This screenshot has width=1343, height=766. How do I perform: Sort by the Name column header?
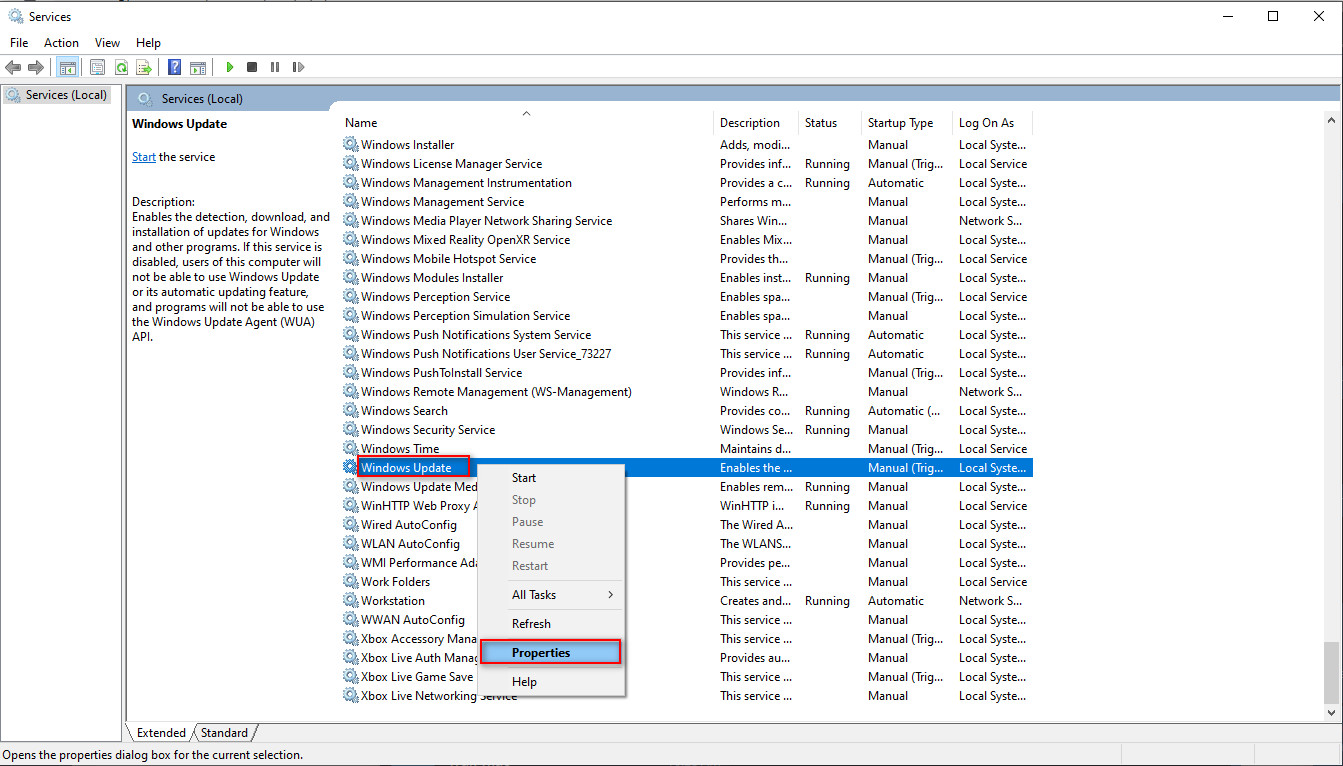coord(526,123)
